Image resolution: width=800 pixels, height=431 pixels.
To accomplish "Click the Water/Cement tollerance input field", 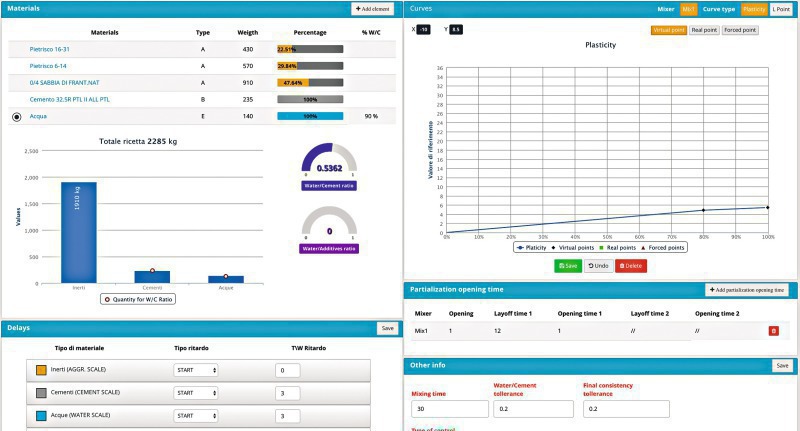I will [533, 409].
